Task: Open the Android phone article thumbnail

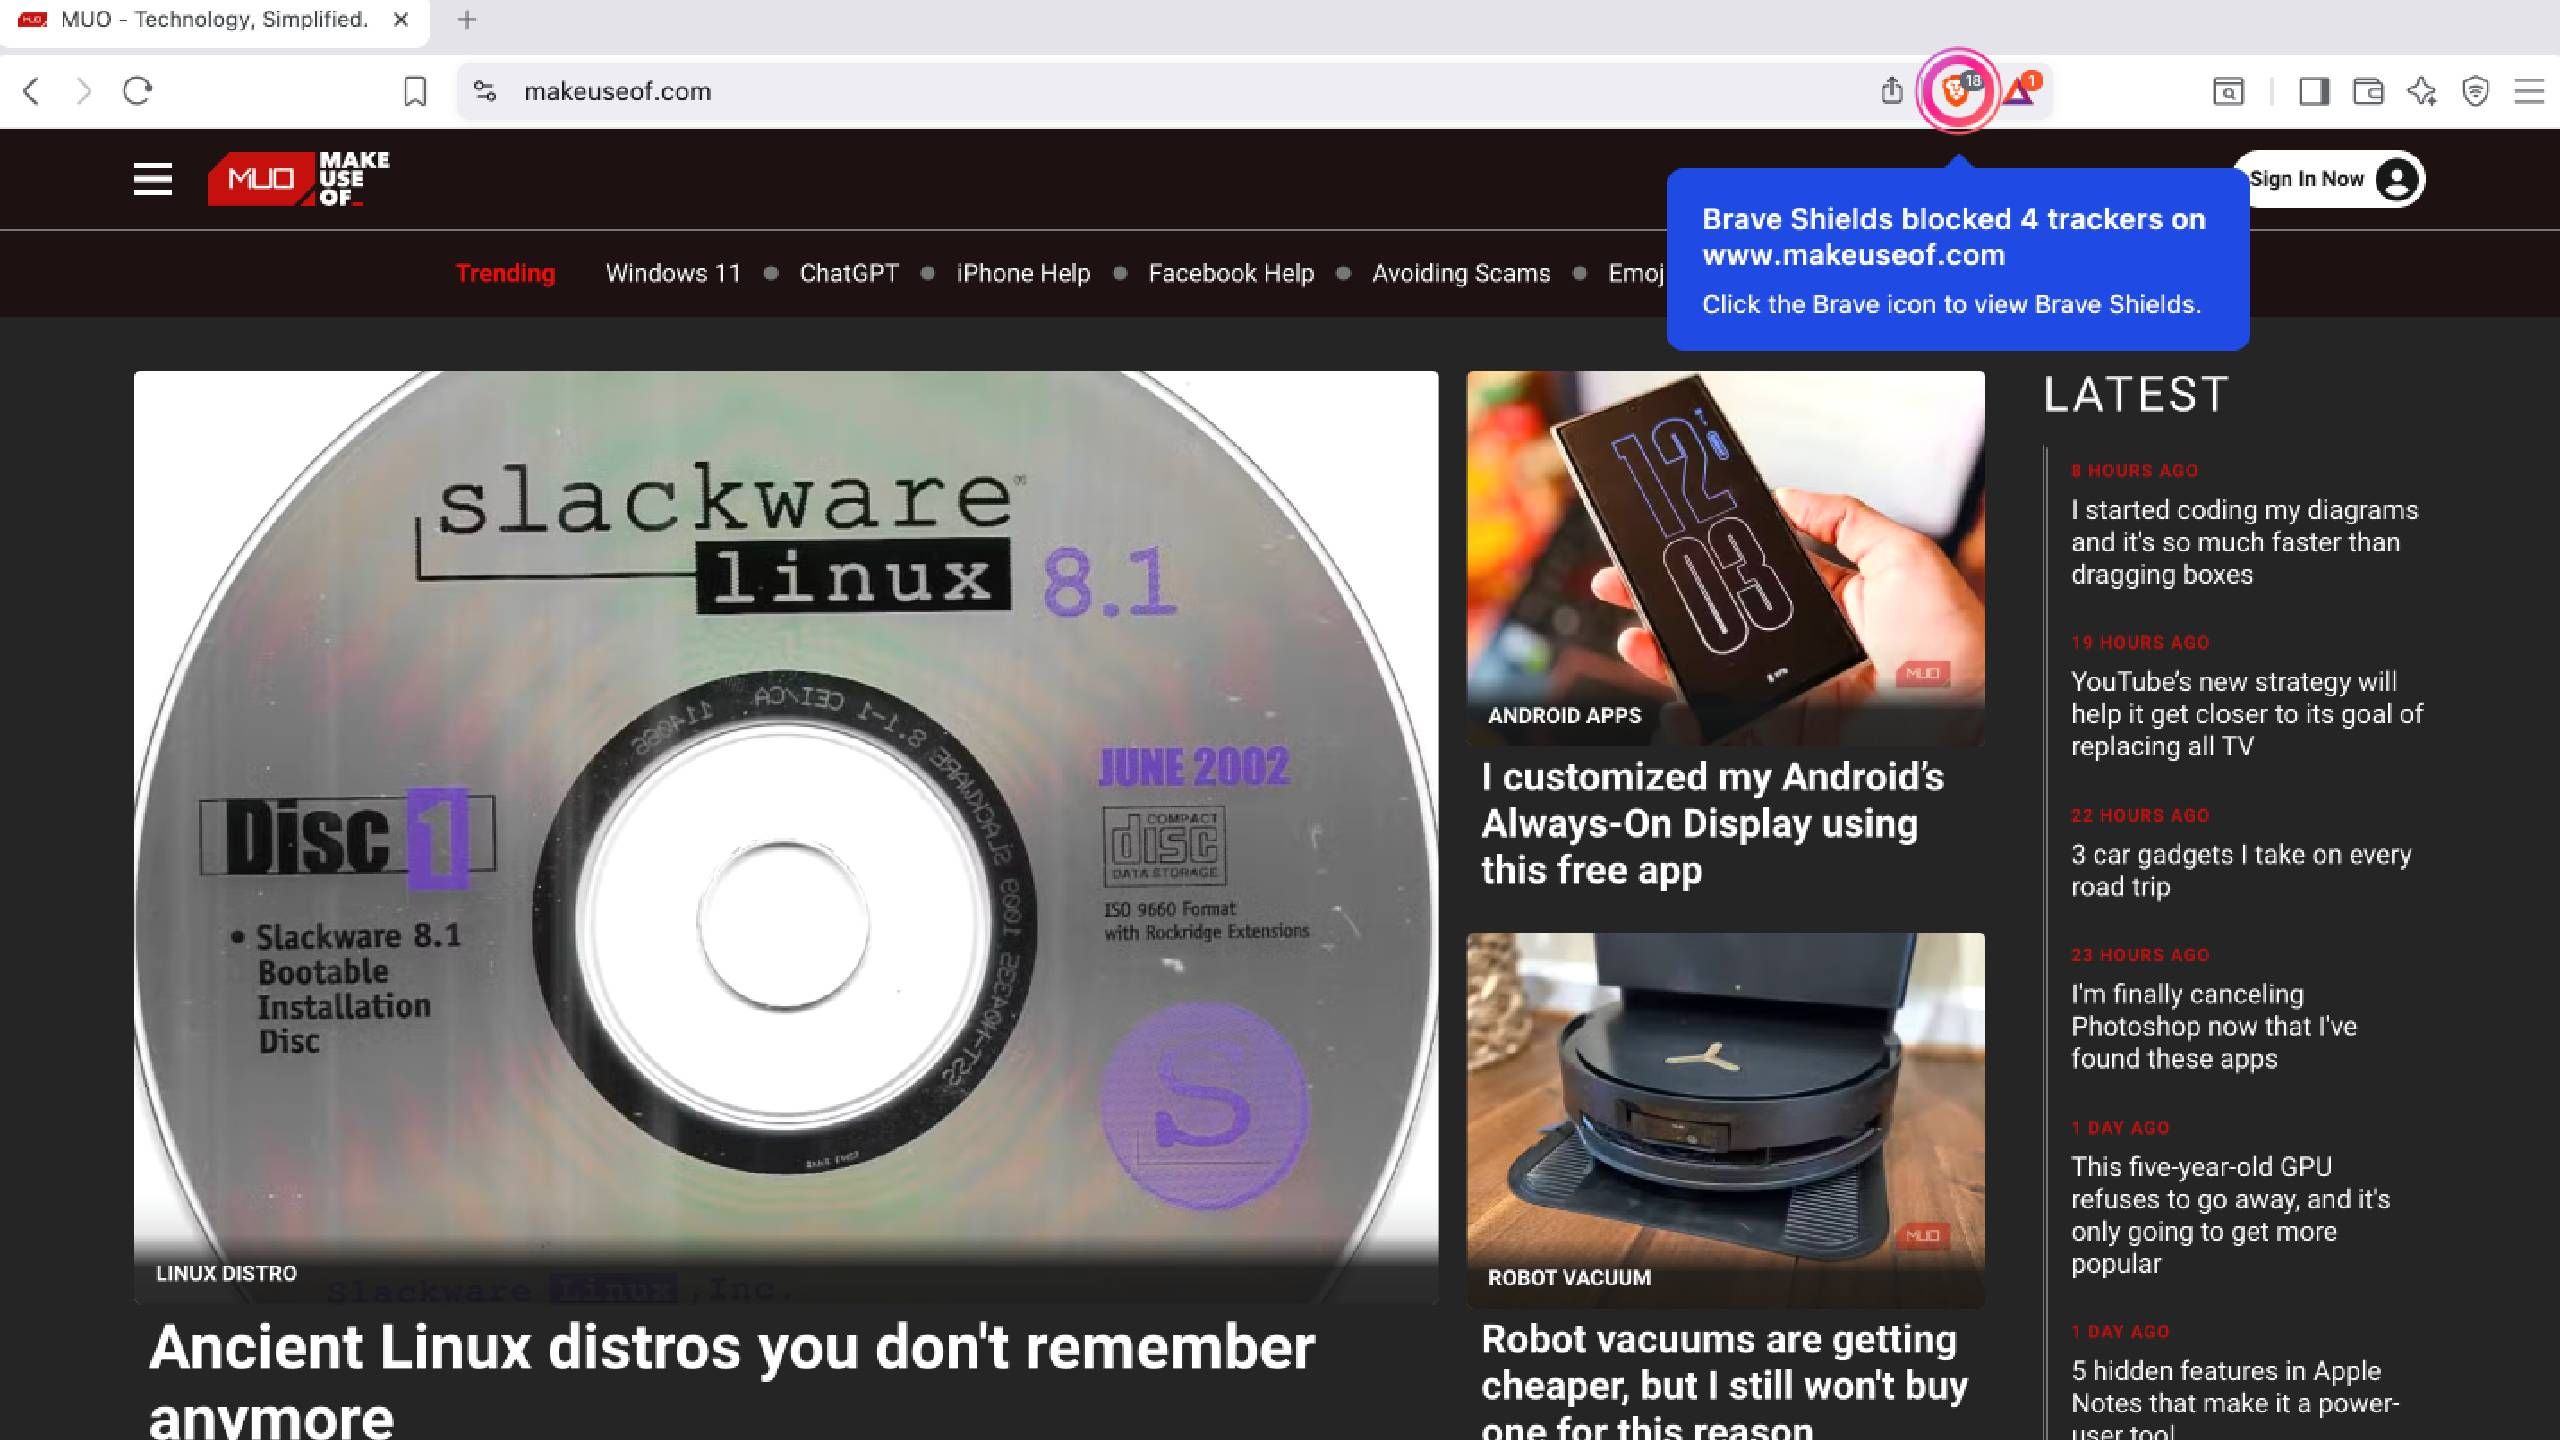Action: pos(1725,558)
